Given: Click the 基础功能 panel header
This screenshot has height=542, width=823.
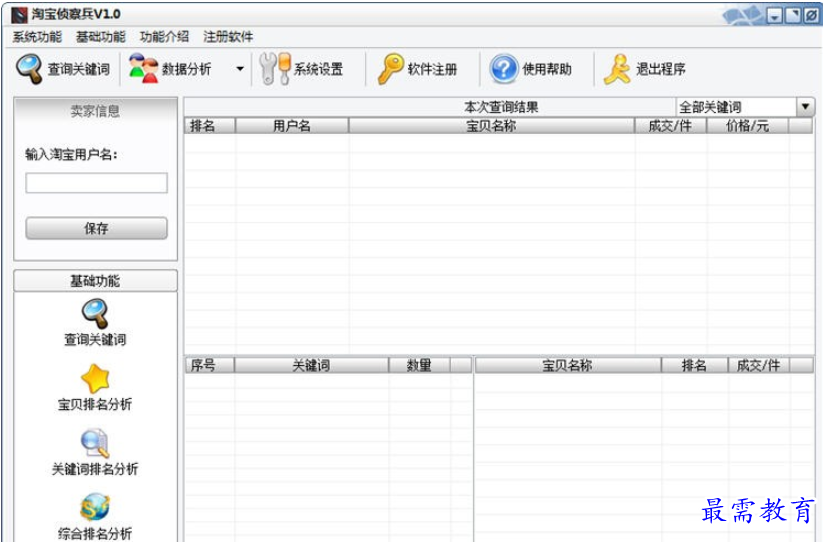Looking at the screenshot, I should click(96, 281).
